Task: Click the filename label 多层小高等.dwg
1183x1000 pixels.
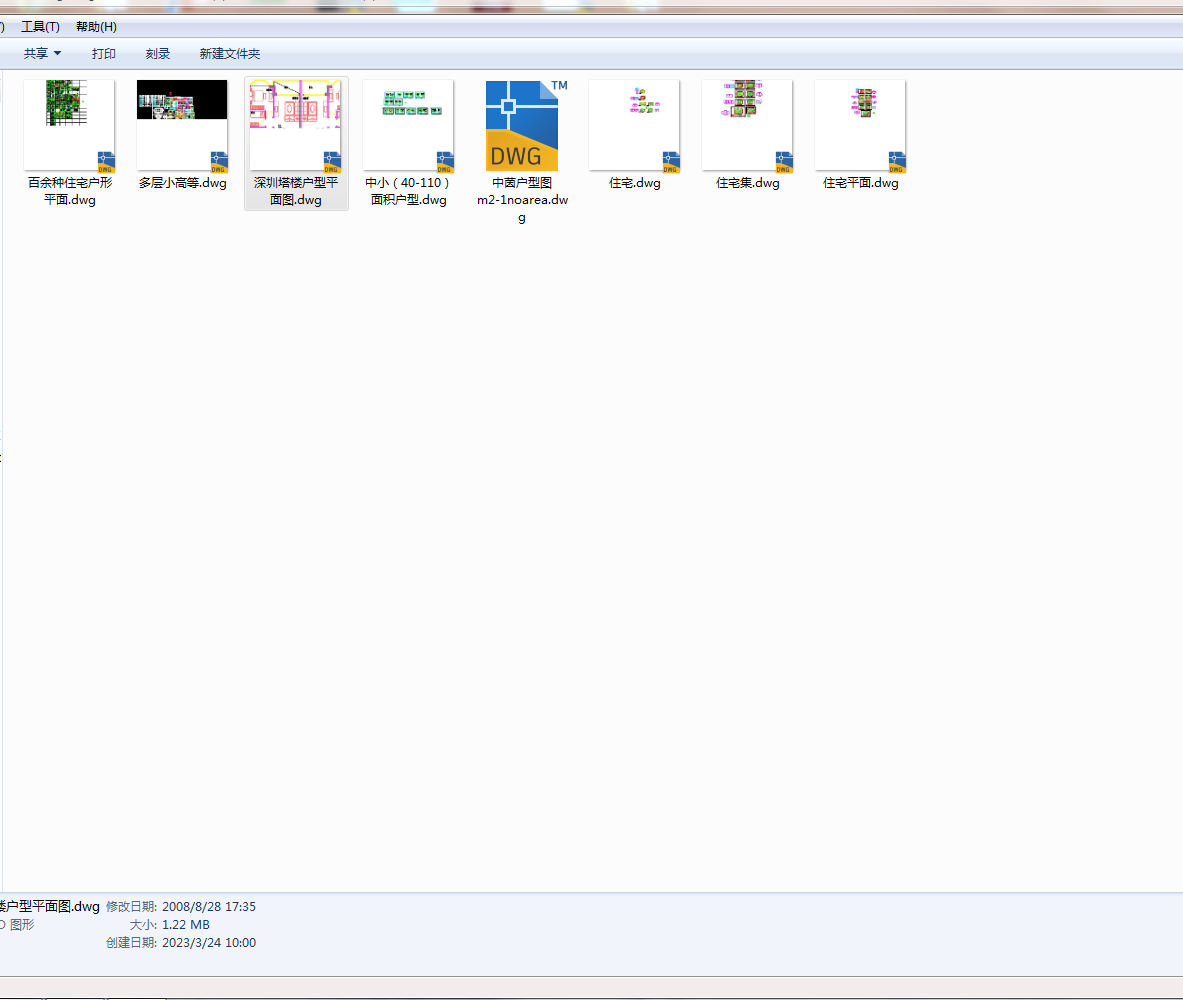Action: (183, 183)
